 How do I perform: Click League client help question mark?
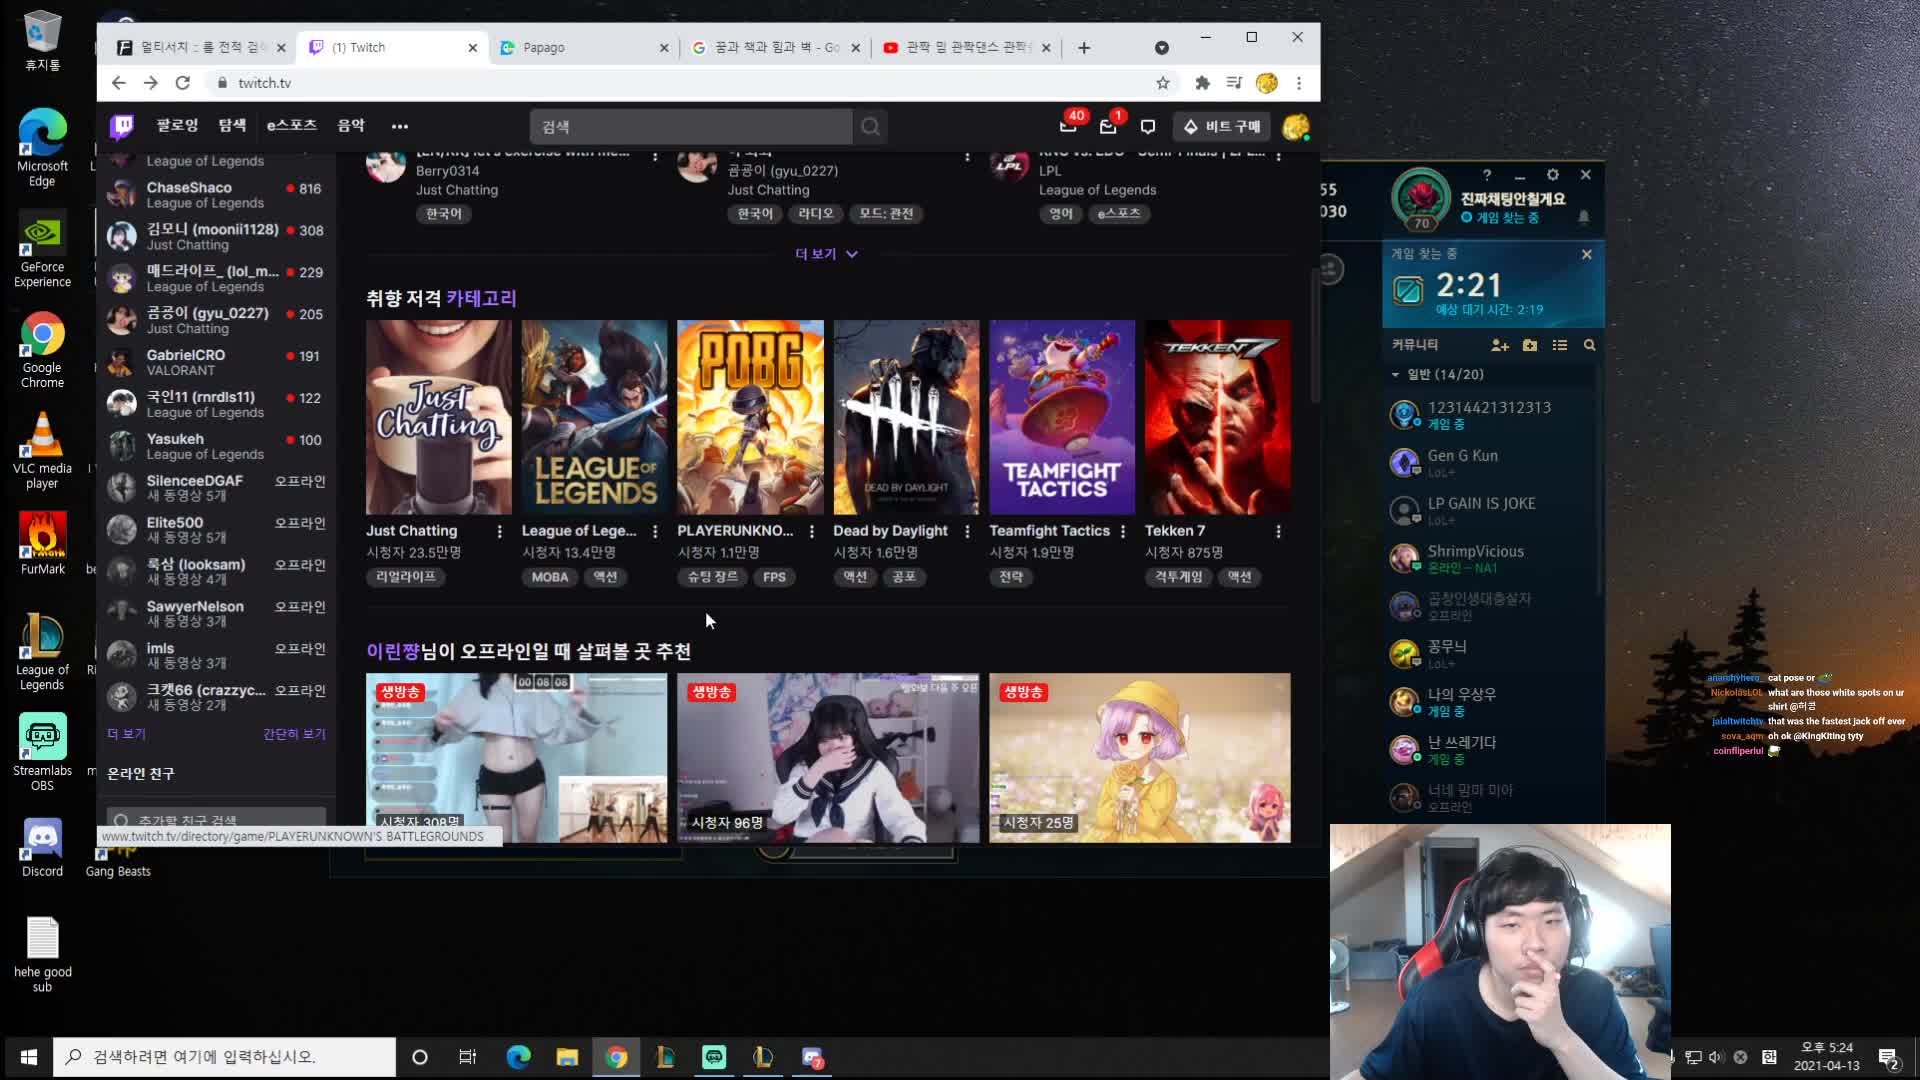pos(1487,174)
